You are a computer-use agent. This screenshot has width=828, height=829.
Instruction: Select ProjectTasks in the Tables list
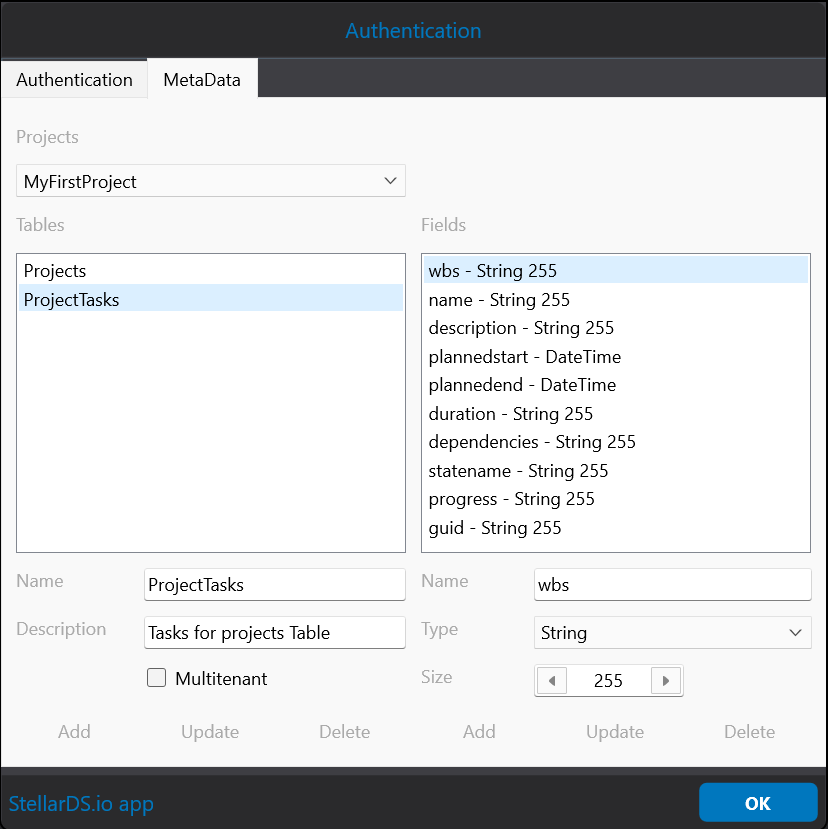click(x=71, y=299)
